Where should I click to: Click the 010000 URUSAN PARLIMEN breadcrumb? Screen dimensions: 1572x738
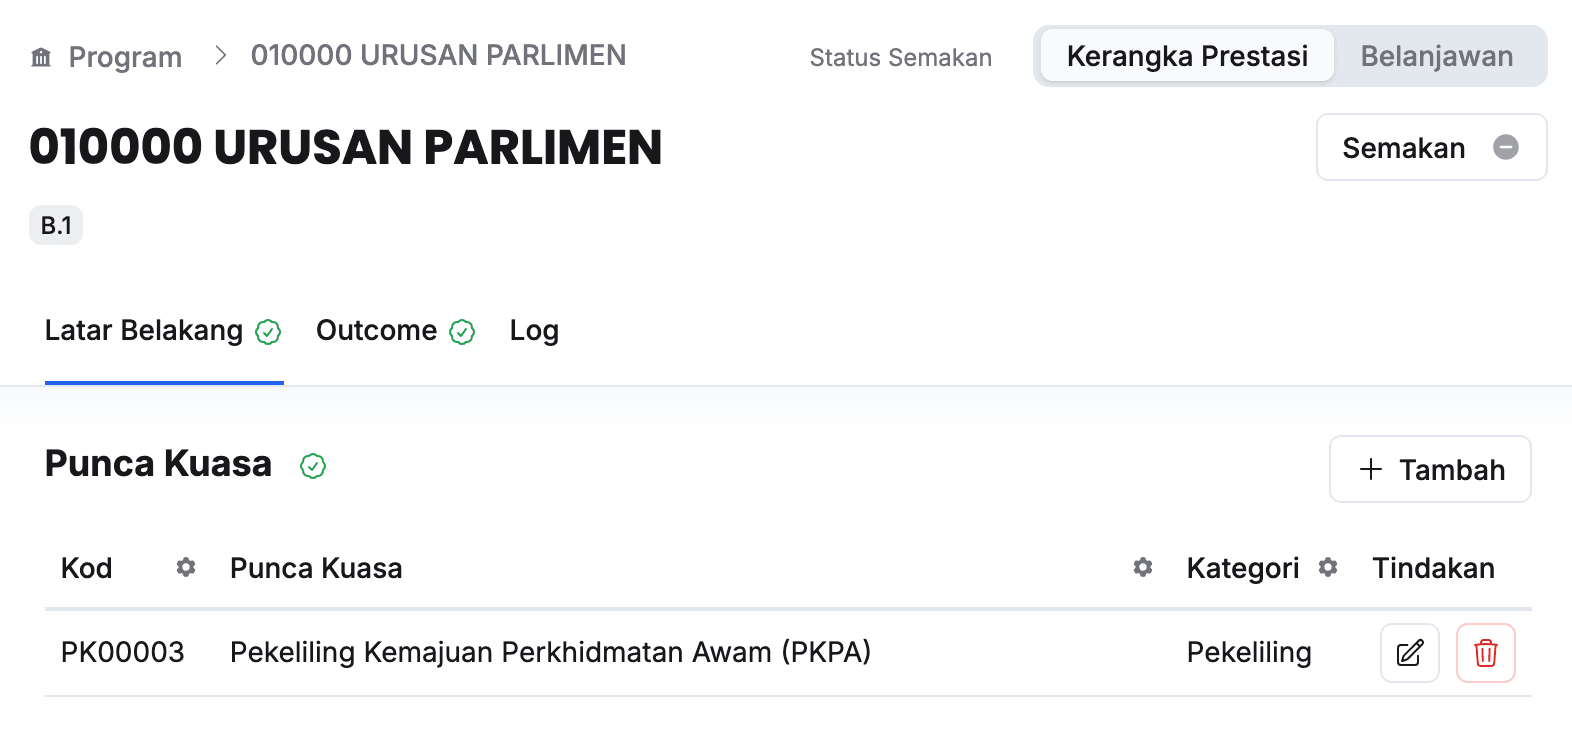click(x=438, y=56)
